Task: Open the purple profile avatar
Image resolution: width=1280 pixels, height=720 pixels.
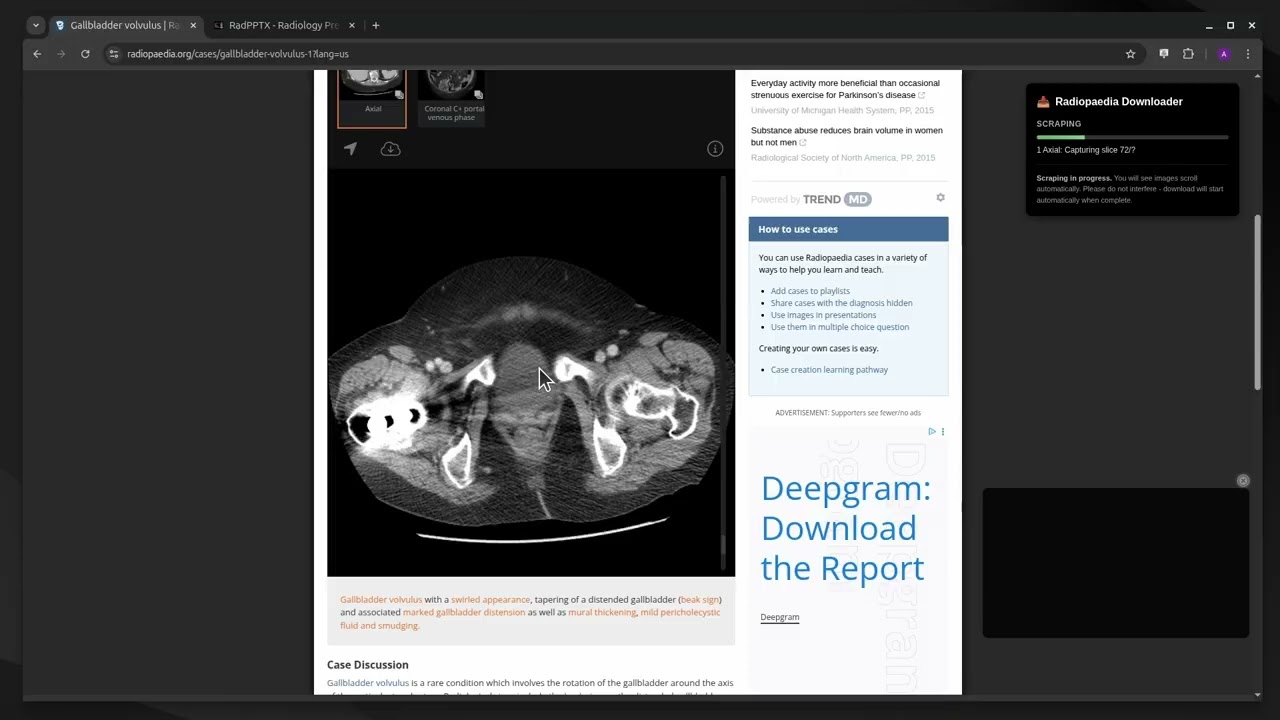Action: [1223, 54]
